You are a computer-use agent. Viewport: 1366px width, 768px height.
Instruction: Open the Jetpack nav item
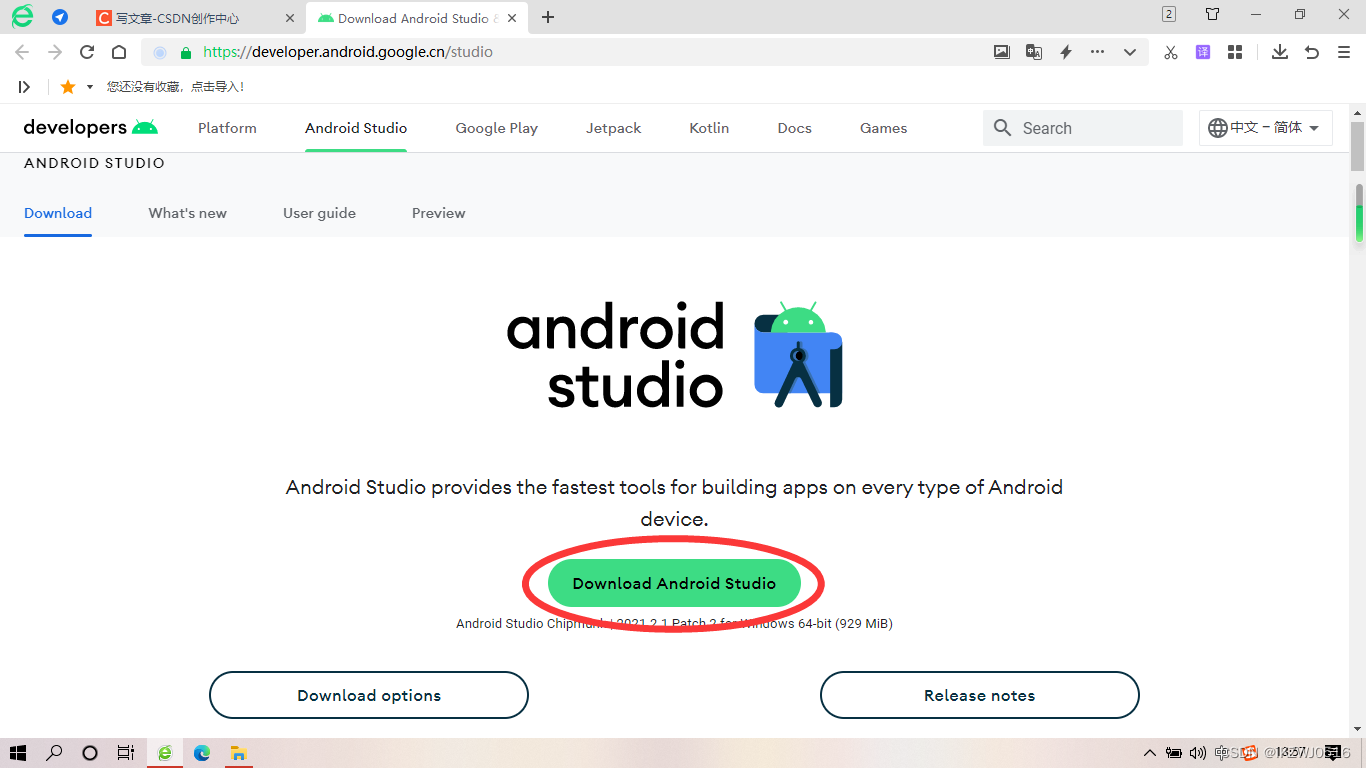[x=614, y=128]
